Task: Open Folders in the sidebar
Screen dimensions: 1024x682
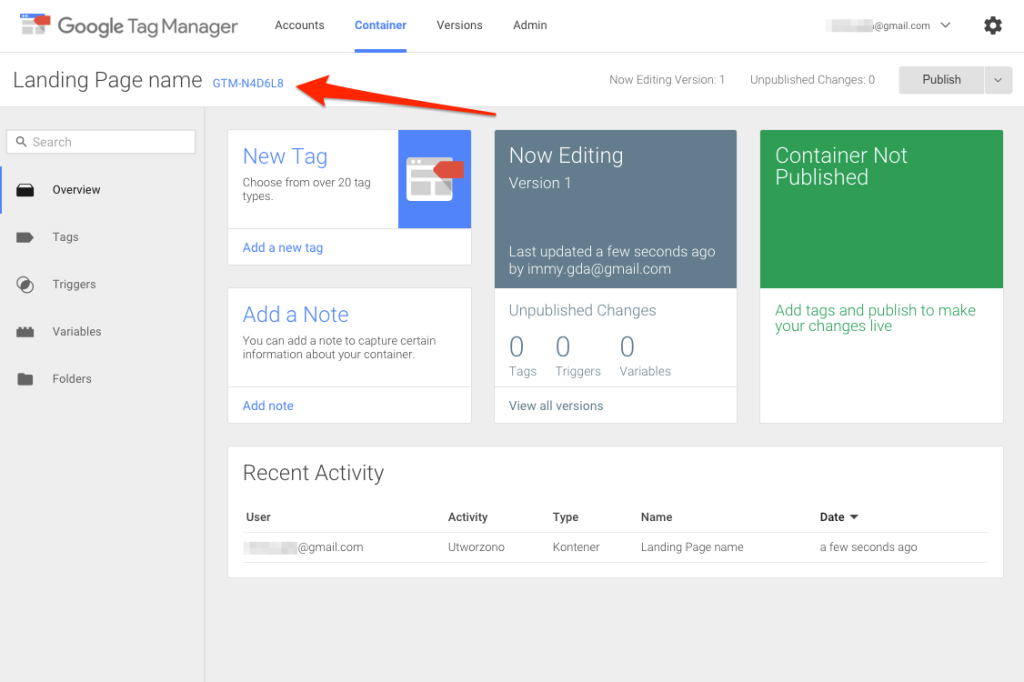Action: 72,379
